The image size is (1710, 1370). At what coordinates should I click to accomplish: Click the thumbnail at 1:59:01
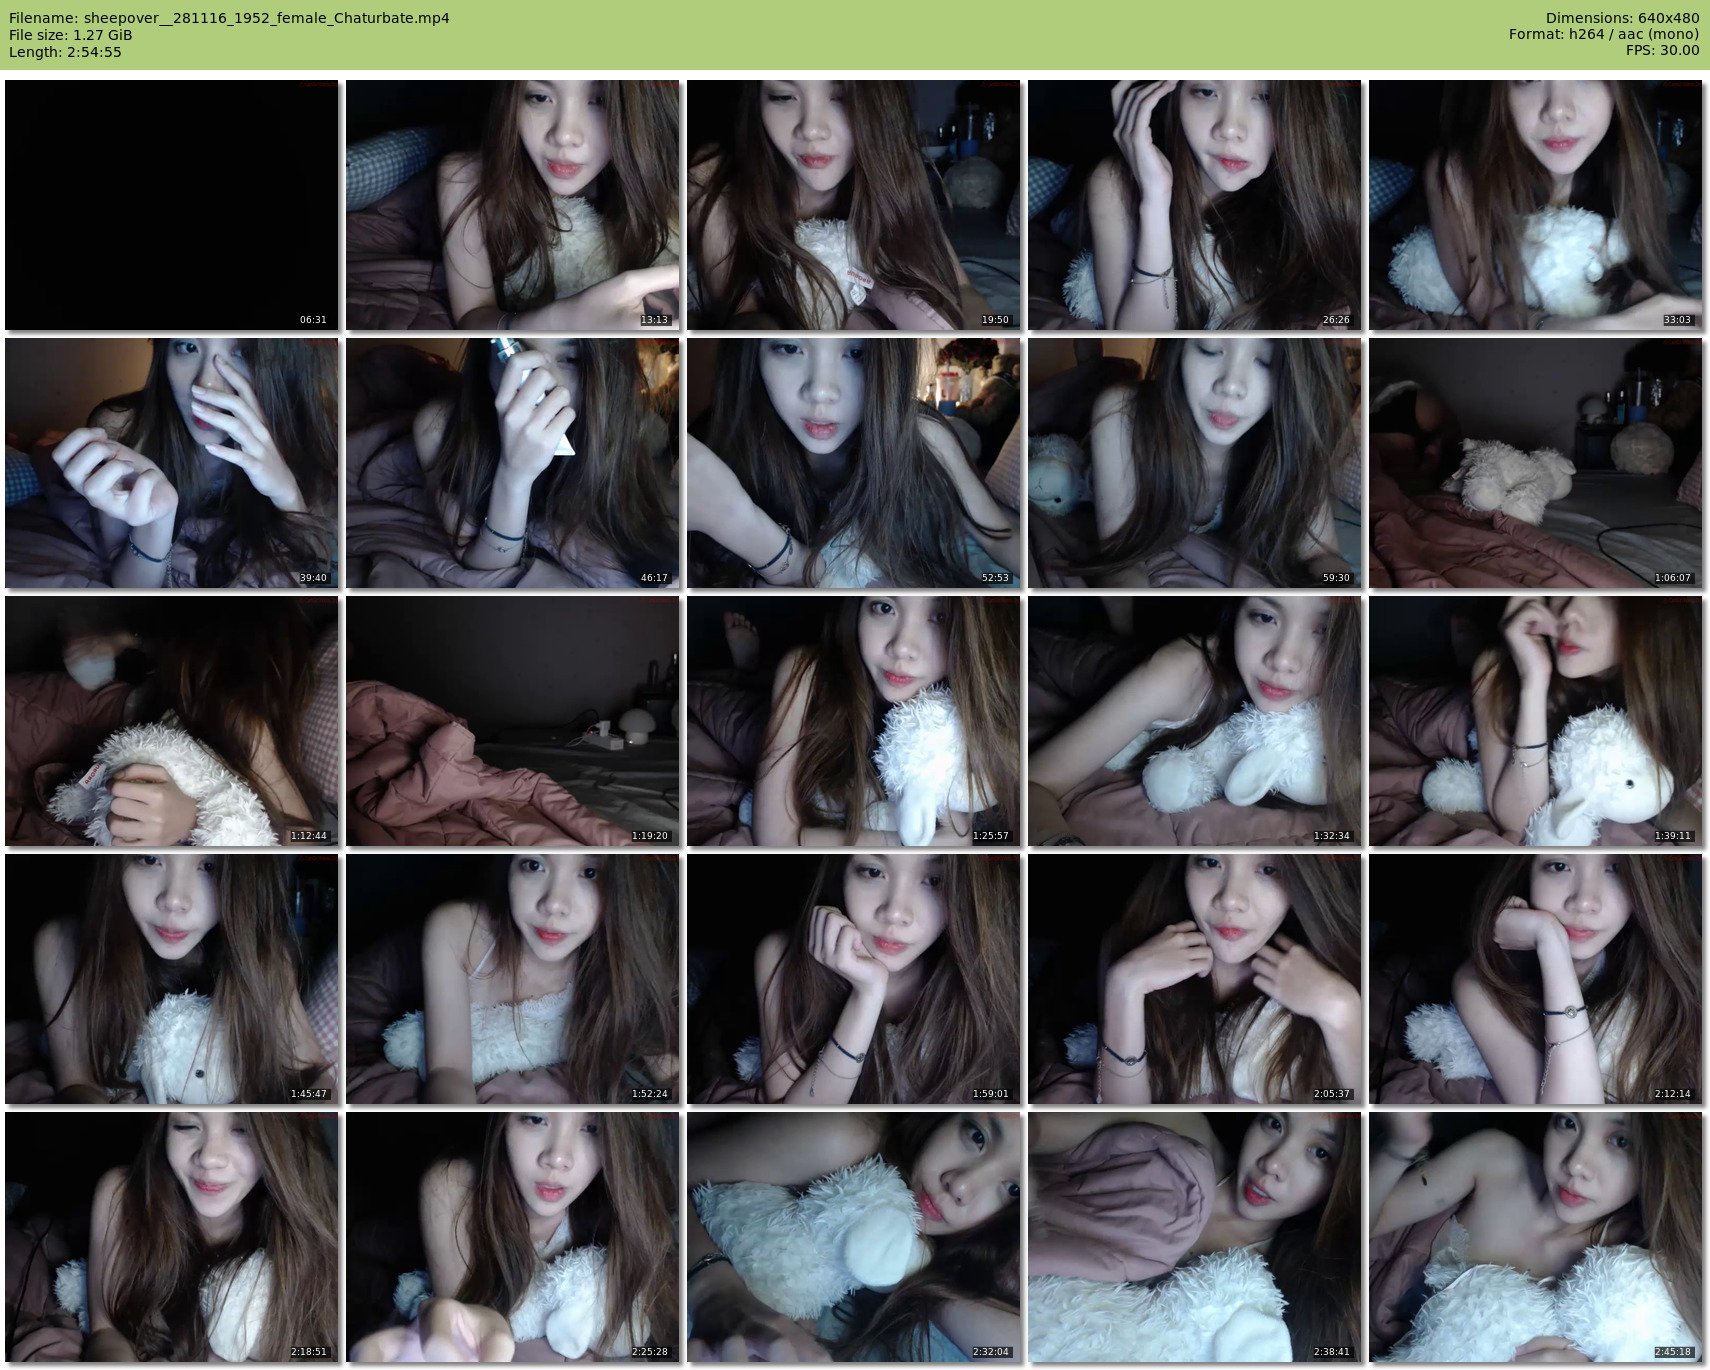point(853,979)
